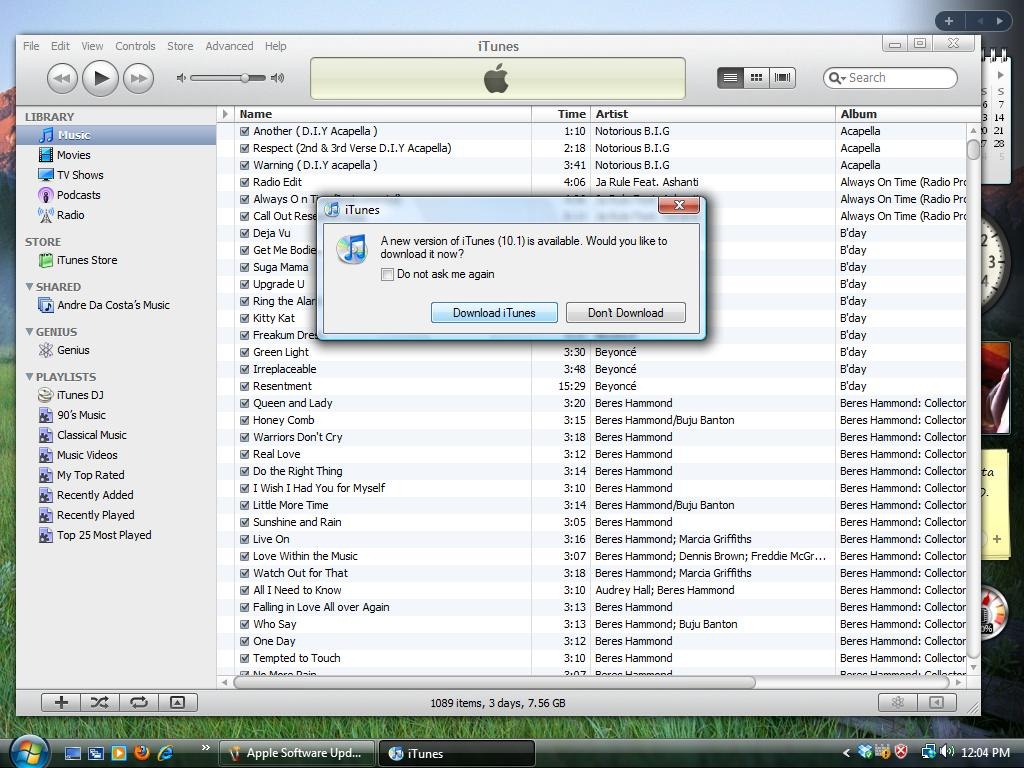Toggle shuffle playback
1024x768 pixels.
point(99,703)
